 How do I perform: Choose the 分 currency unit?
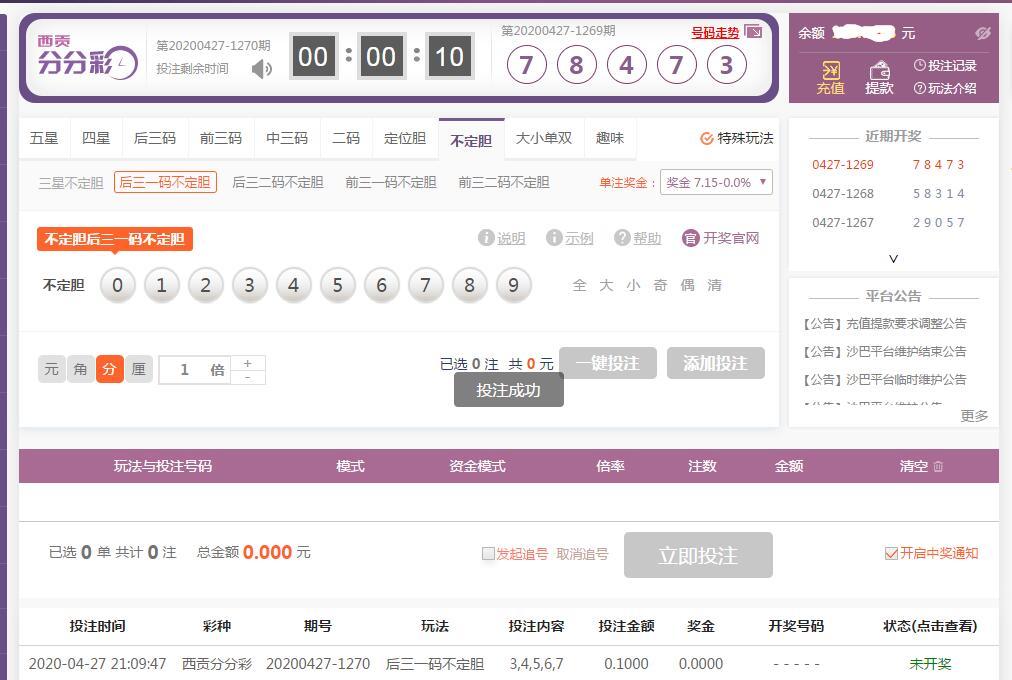[110, 369]
